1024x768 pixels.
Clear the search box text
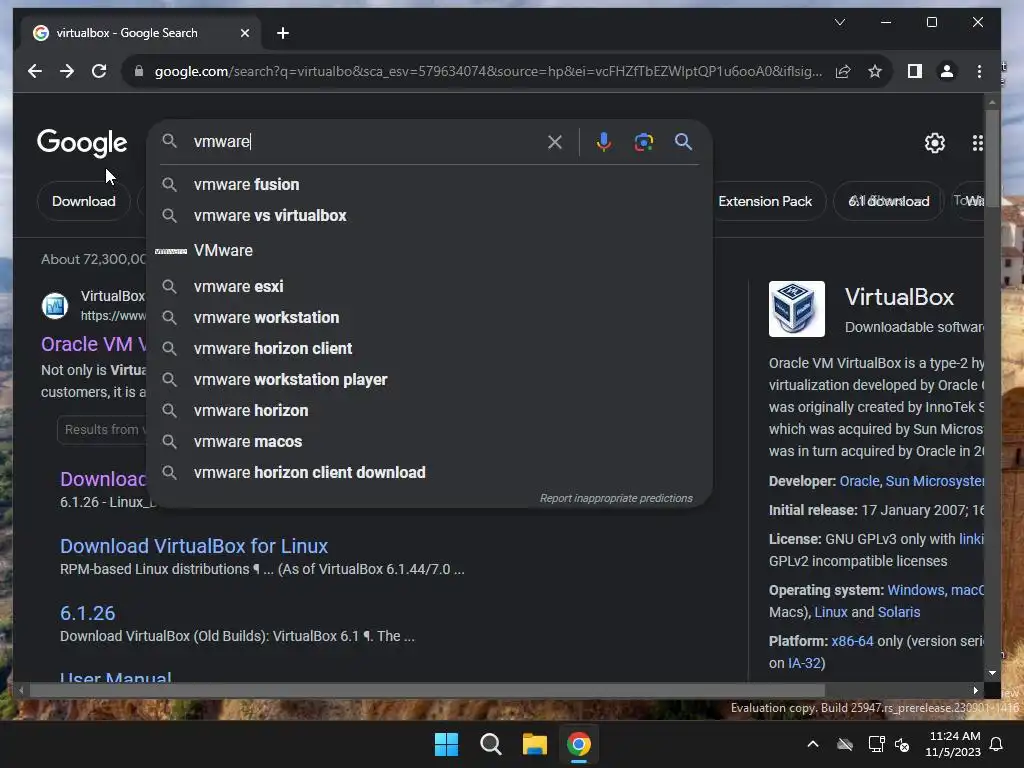point(554,142)
